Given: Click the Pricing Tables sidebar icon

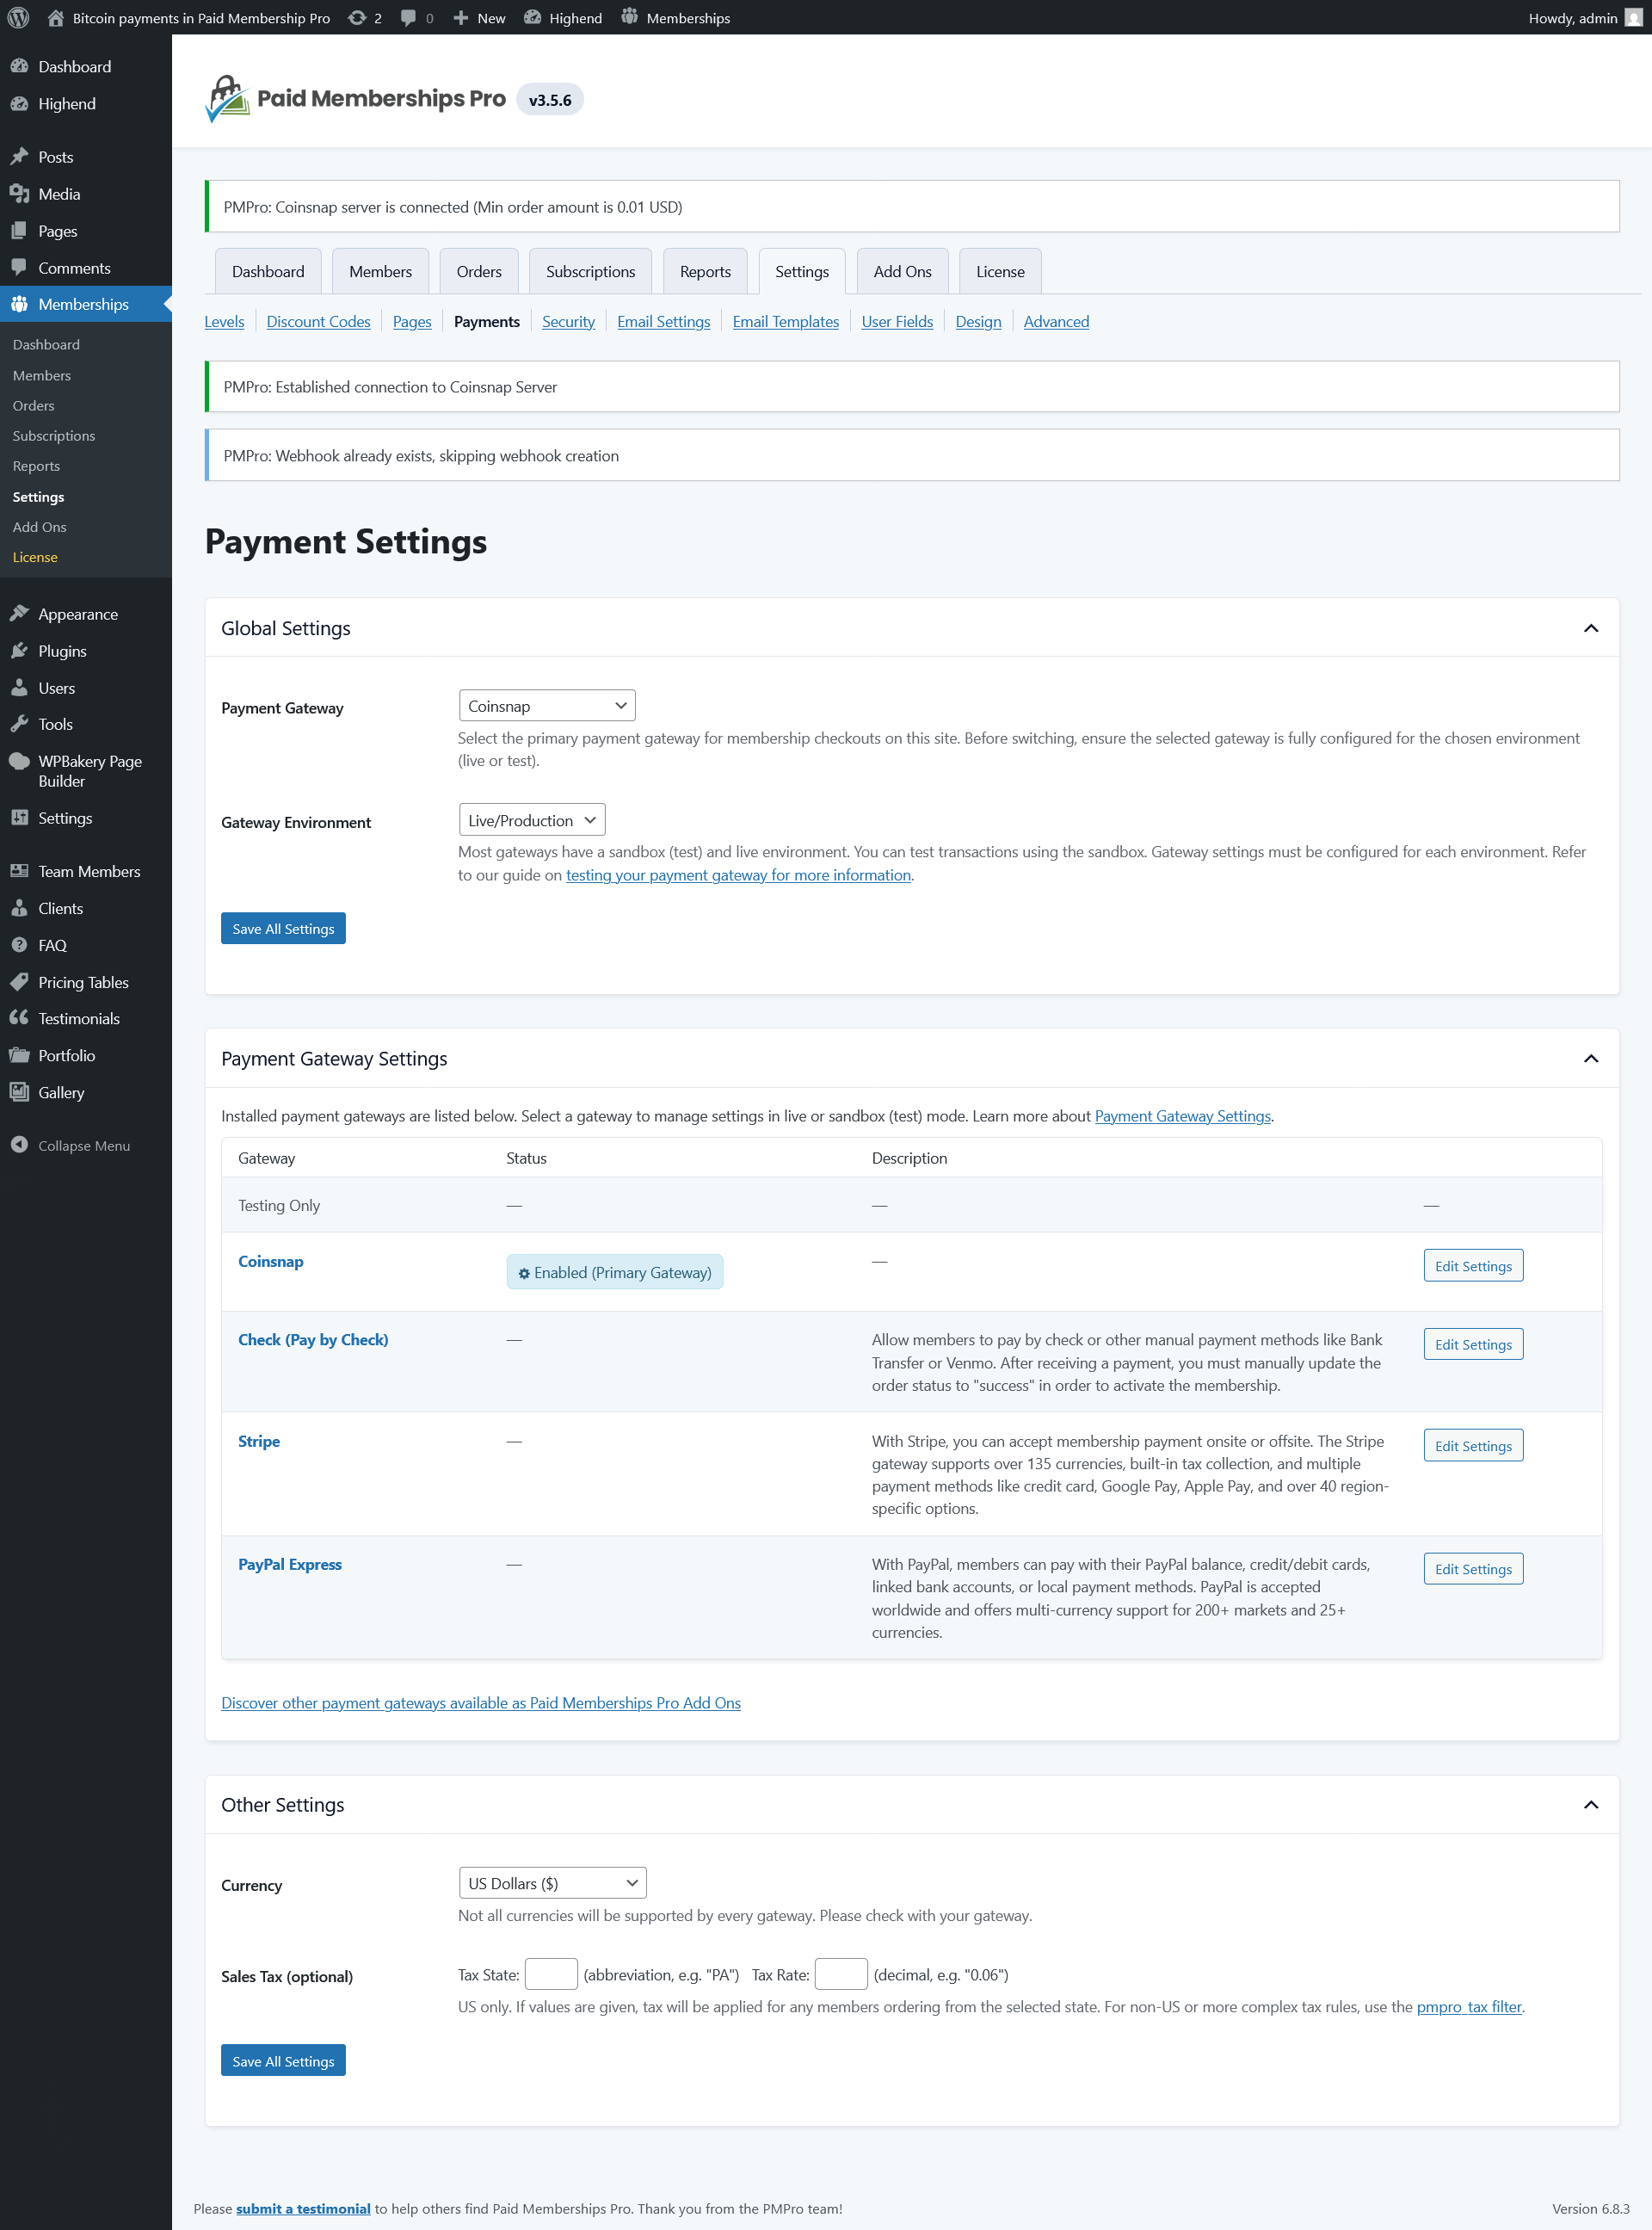Looking at the screenshot, I should tap(19, 982).
